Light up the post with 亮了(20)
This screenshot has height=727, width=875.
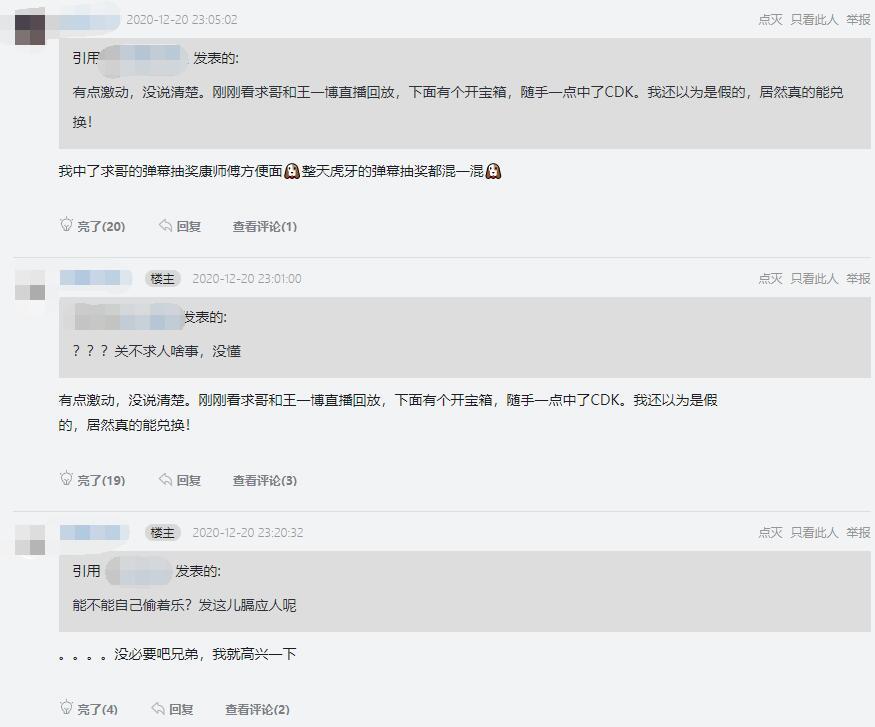(93, 226)
